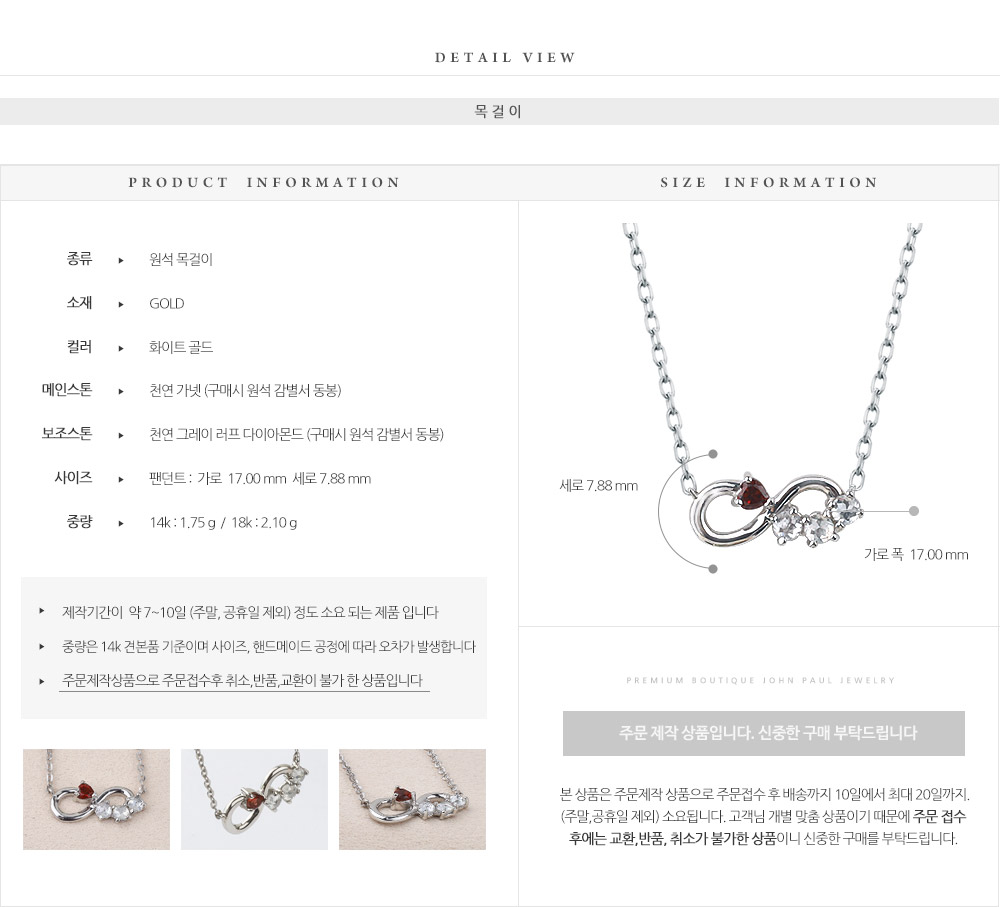Screen dimensions: 1000x907
Task: Click the arrow bullet beside 컬러
Action: coord(121,348)
